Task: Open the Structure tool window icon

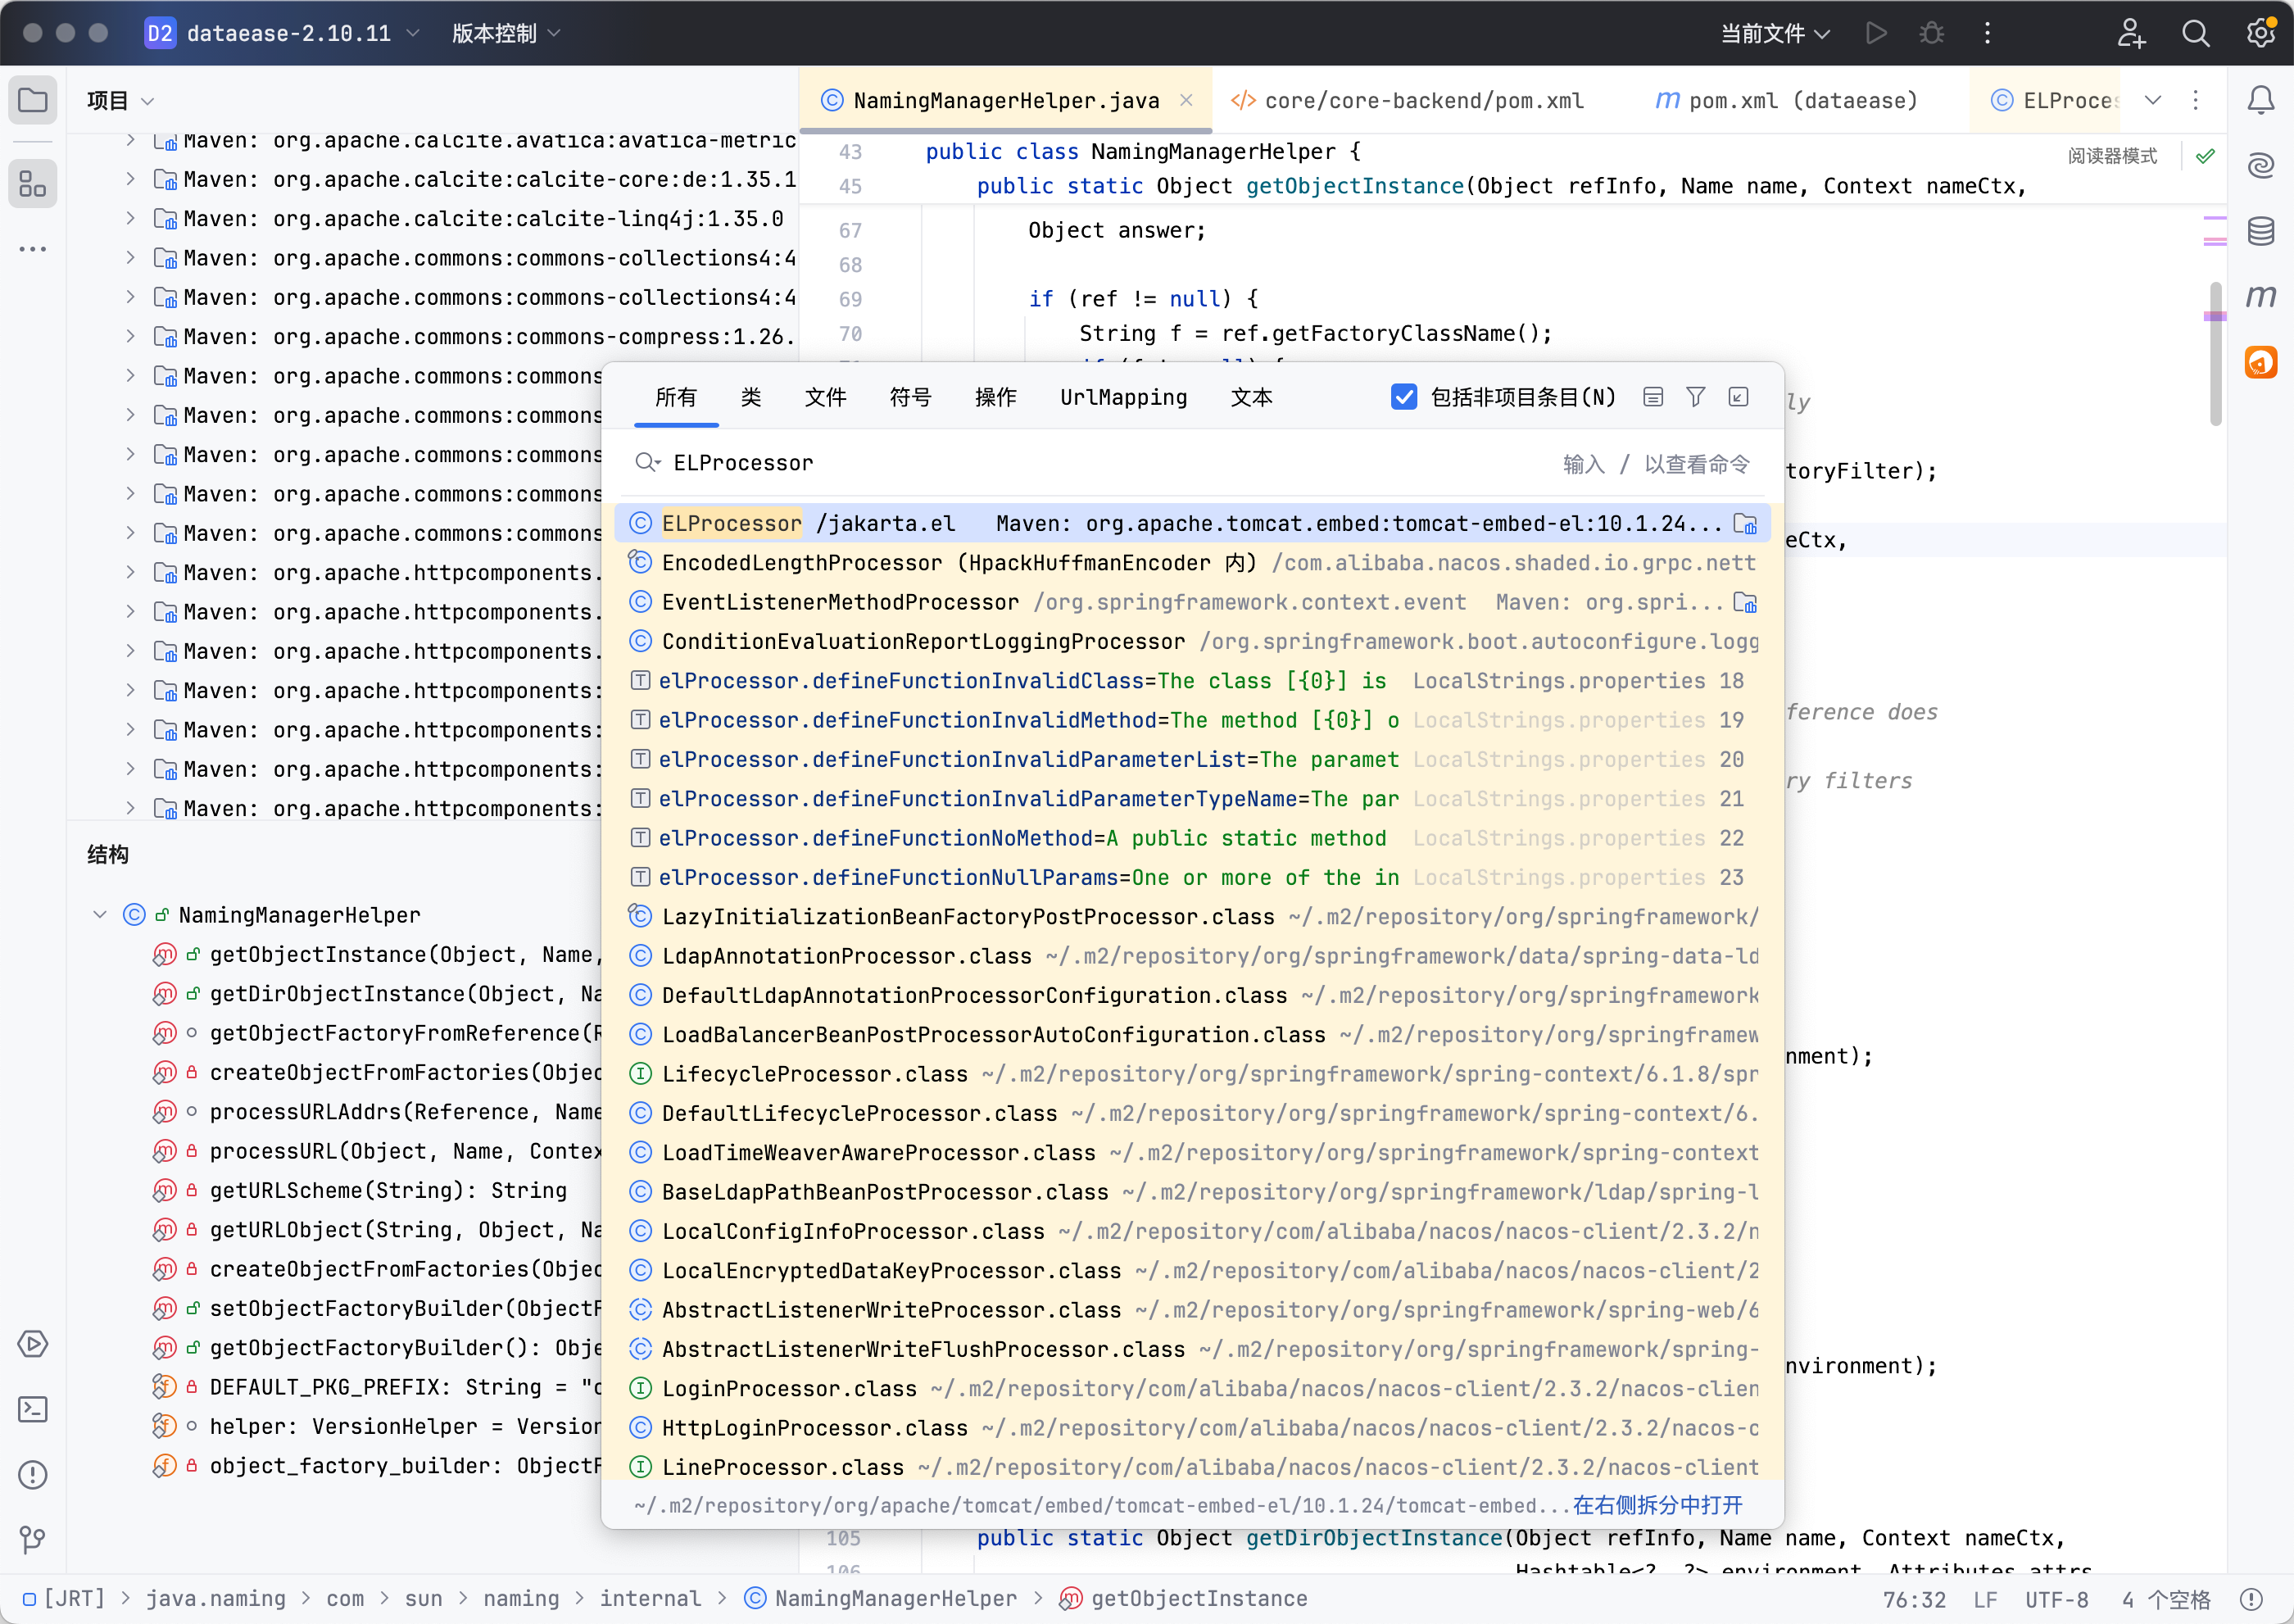Action: coord(33,183)
